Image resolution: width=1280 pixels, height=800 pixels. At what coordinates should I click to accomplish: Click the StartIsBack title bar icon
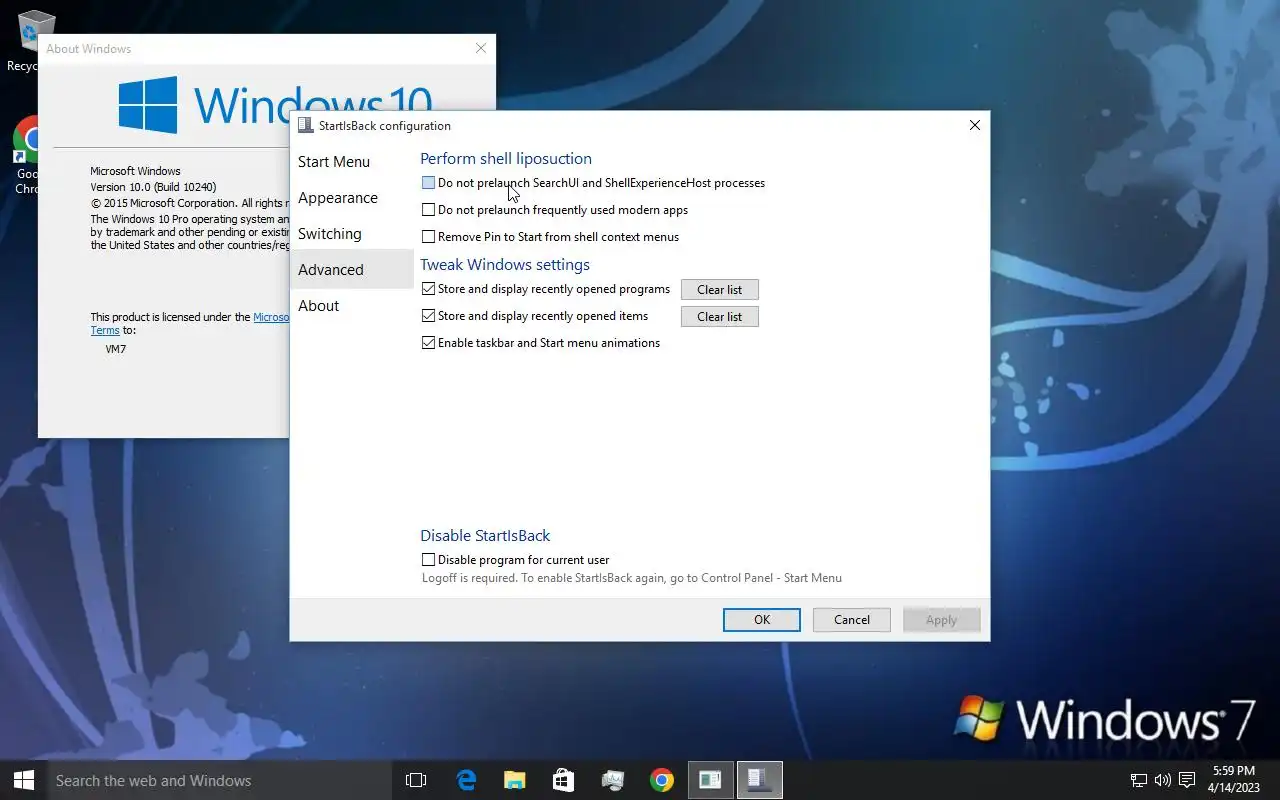coord(304,126)
